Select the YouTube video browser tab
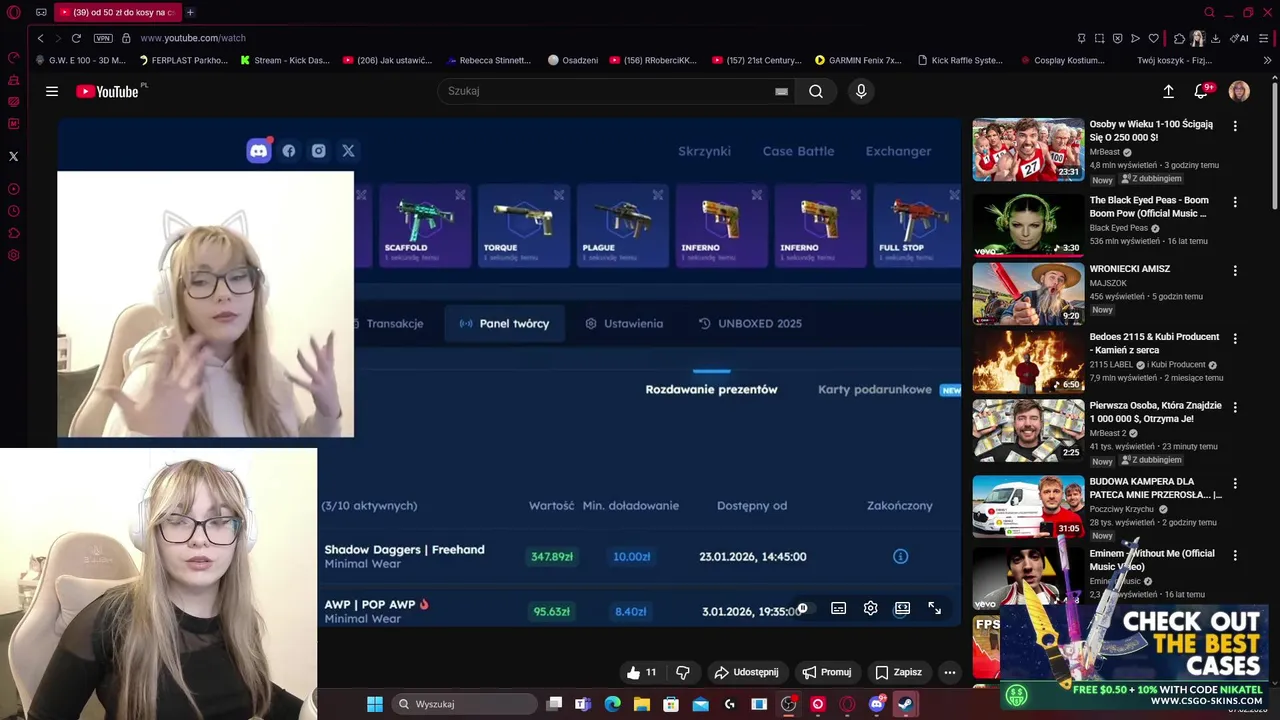1280x720 pixels. pos(118,12)
